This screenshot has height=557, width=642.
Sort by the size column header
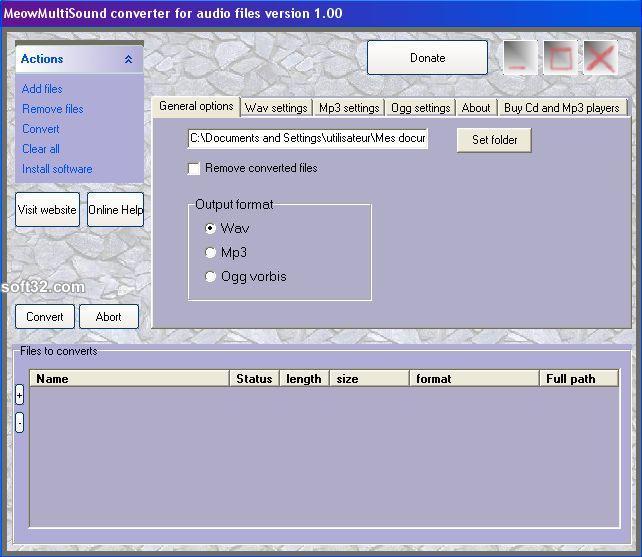(x=370, y=378)
